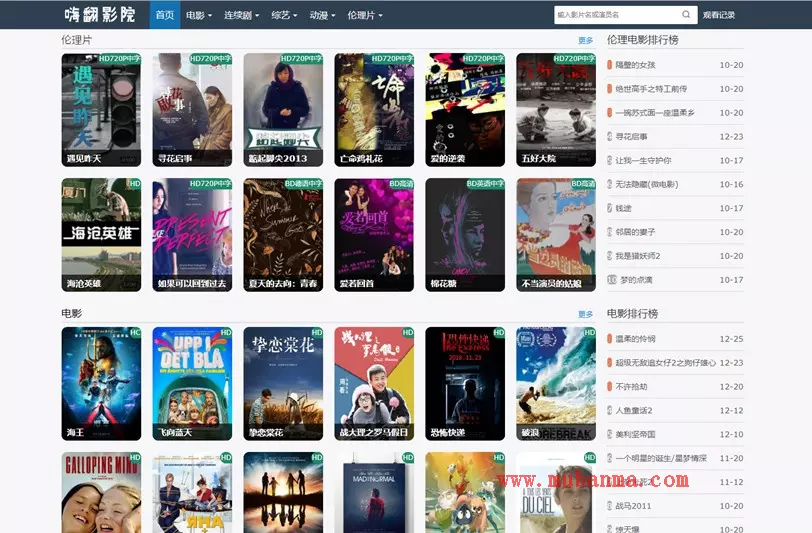Click rank badge beside 梦的点滴
Screen dimensions: 812x533
tap(611, 280)
